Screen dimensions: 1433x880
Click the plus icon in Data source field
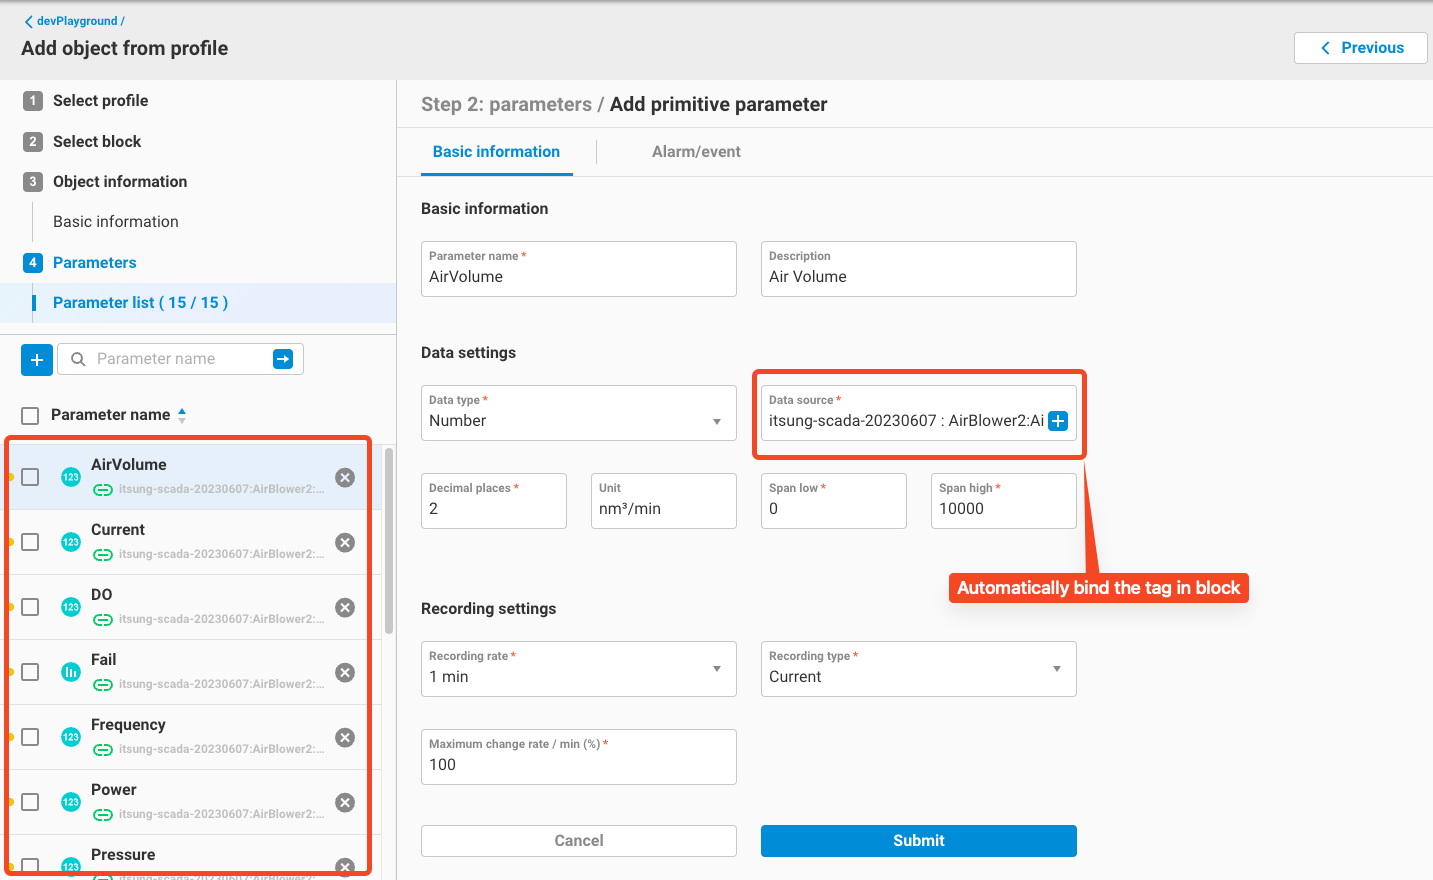[x=1058, y=421]
